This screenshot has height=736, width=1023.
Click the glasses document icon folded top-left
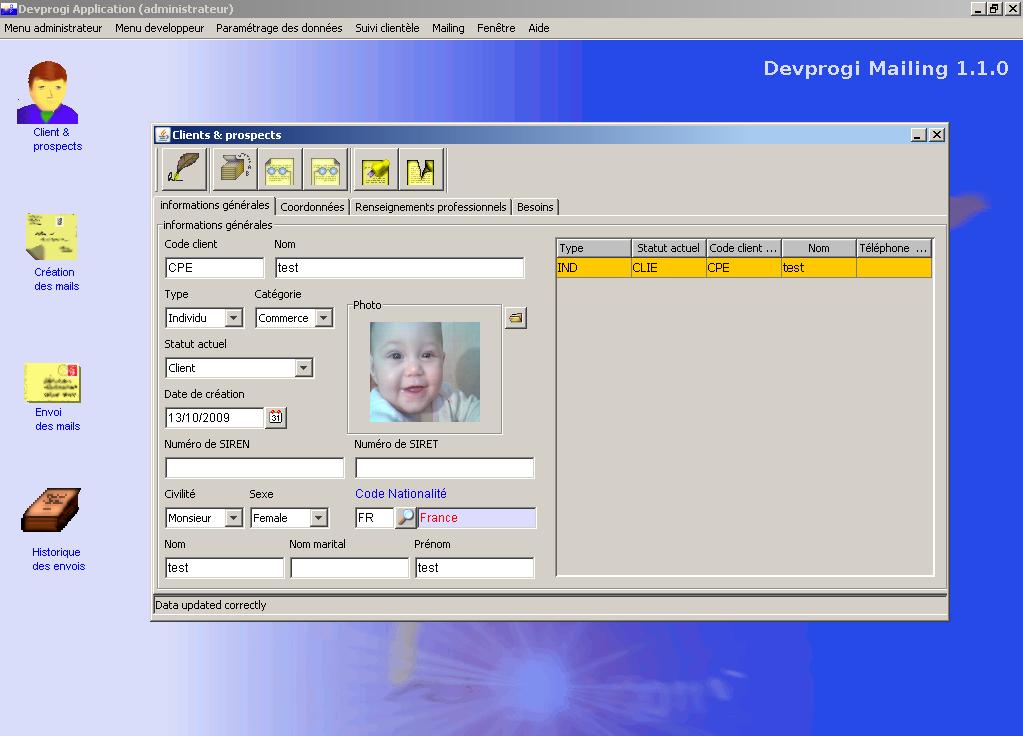click(x=280, y=170)
